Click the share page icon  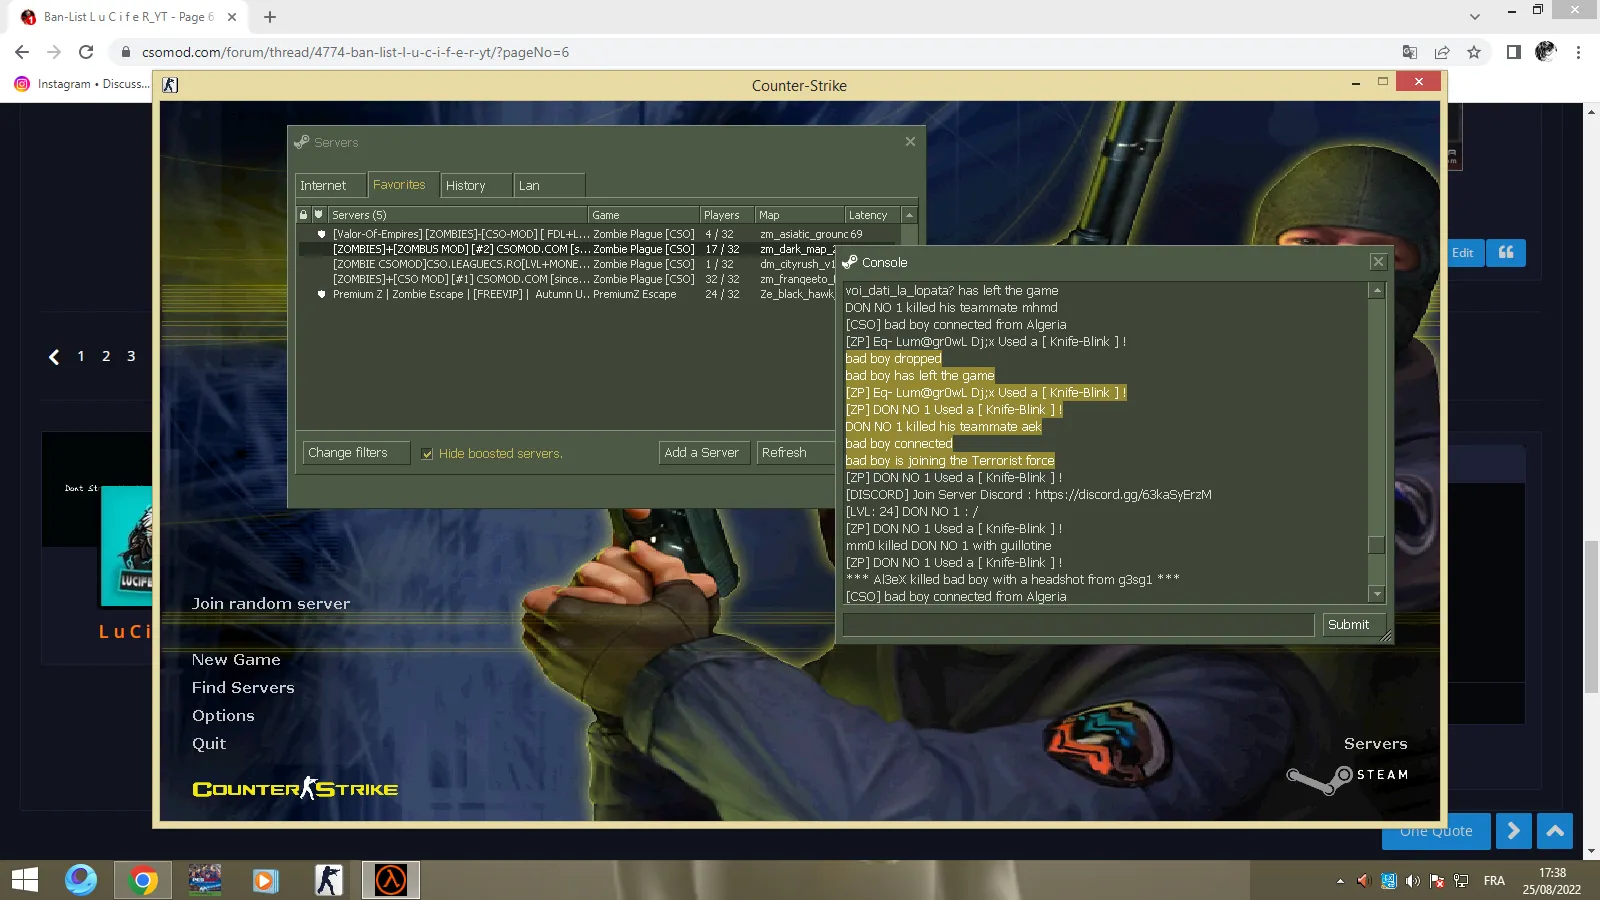click(1442, 52)
